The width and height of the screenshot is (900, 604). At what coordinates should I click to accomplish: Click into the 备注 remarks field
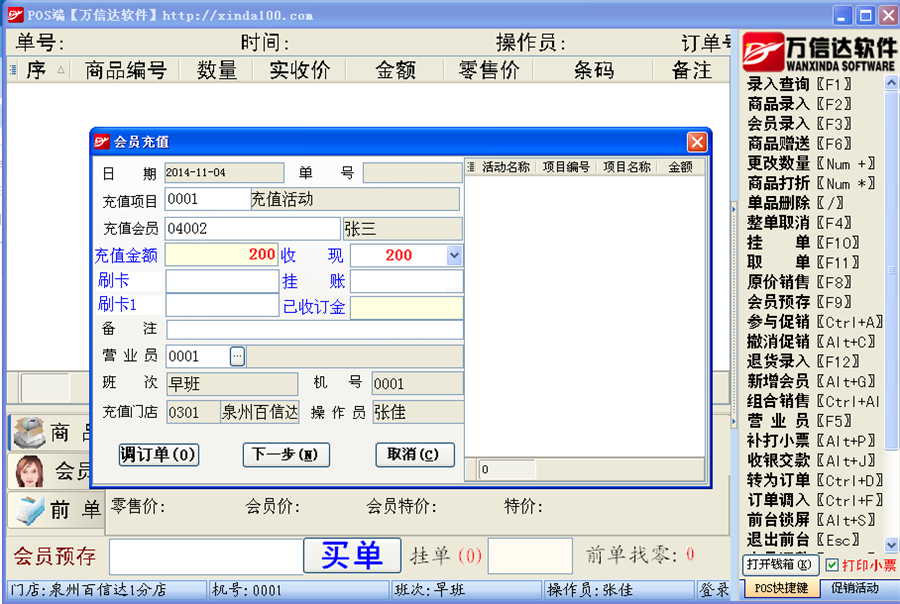click(314, 330)
